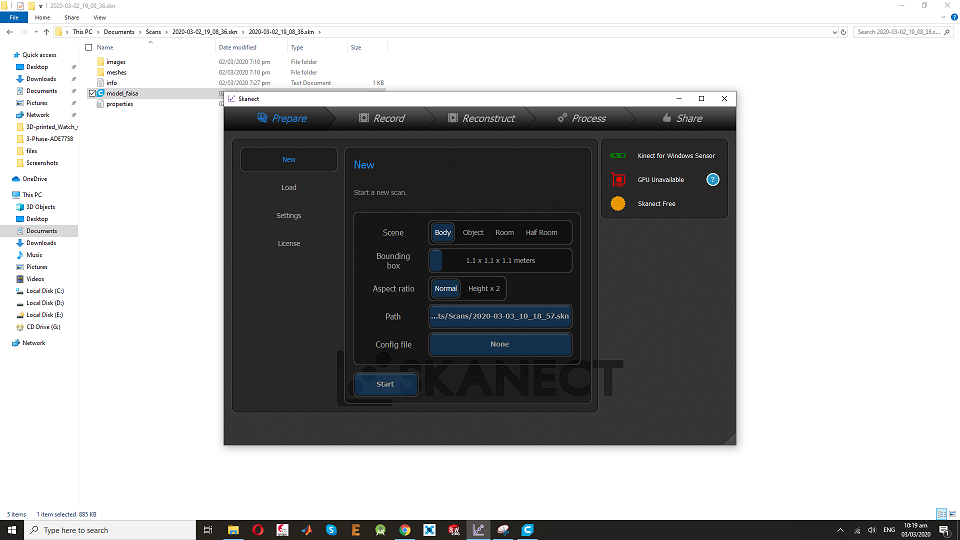
Task: Click Scans in the address breadcrumb
Action: click(x=153, y=32)
